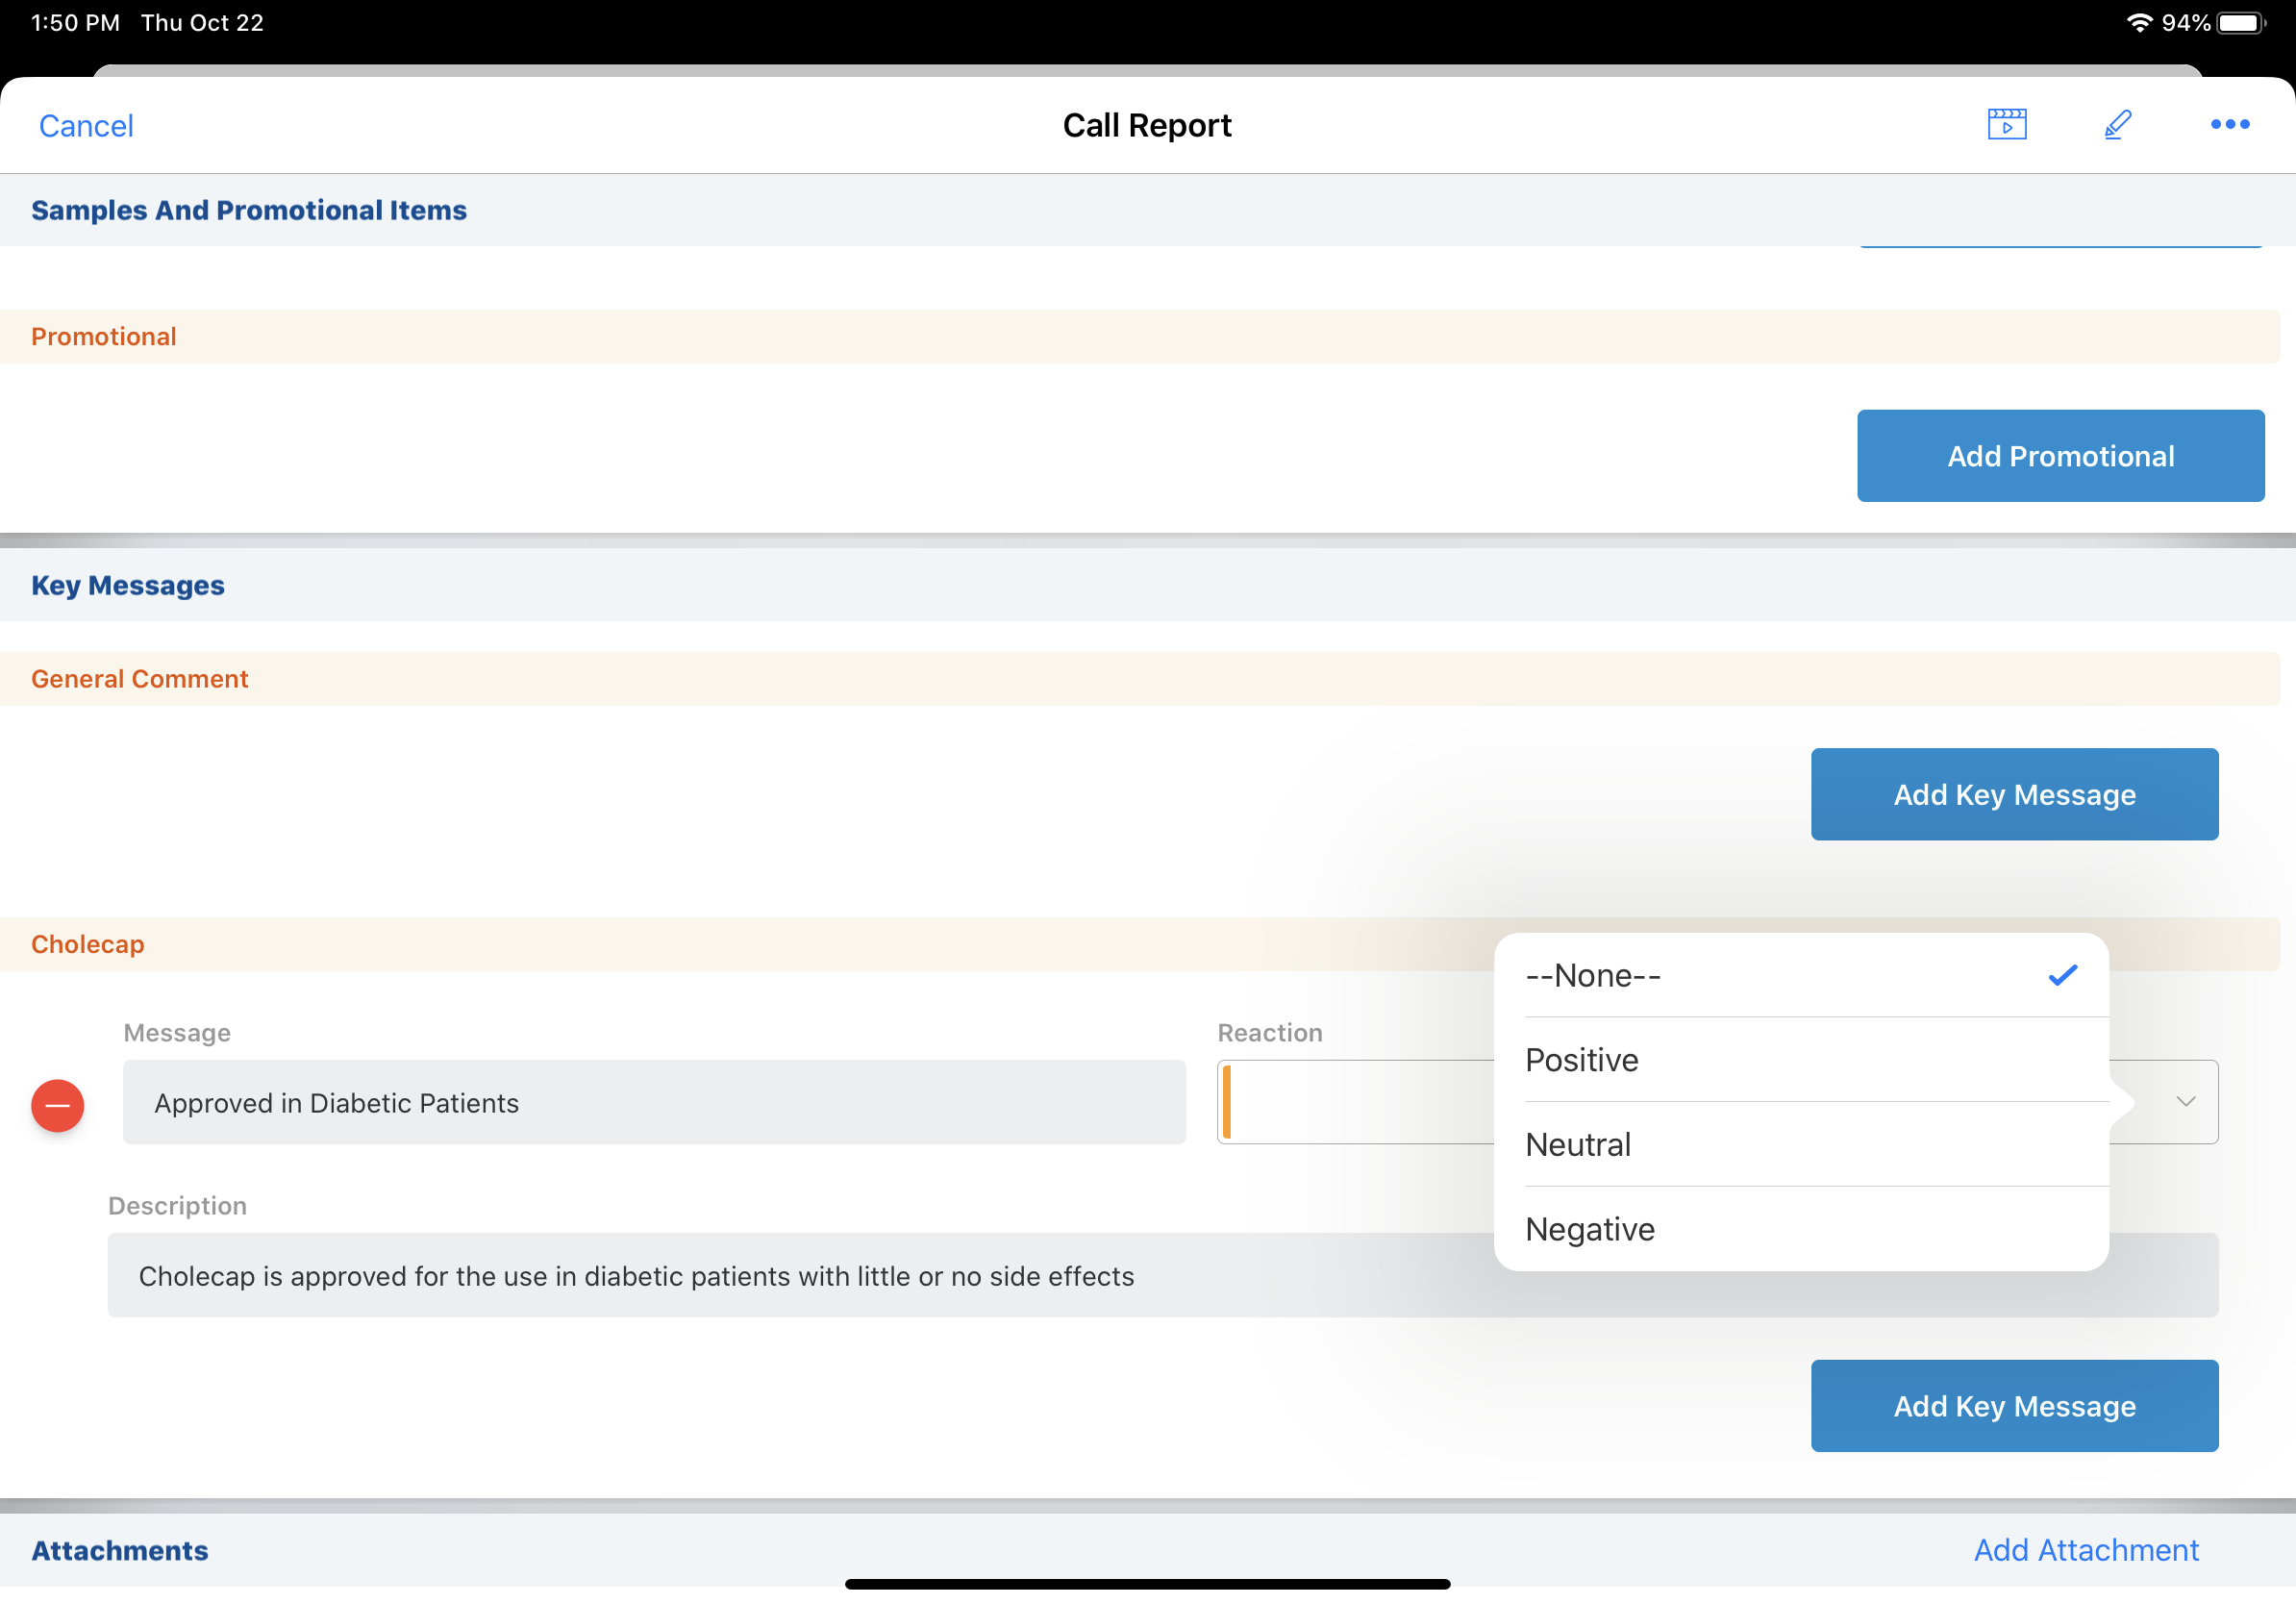
Task: Click the Add Promotional button
Action: click(x=2060, y=456)
